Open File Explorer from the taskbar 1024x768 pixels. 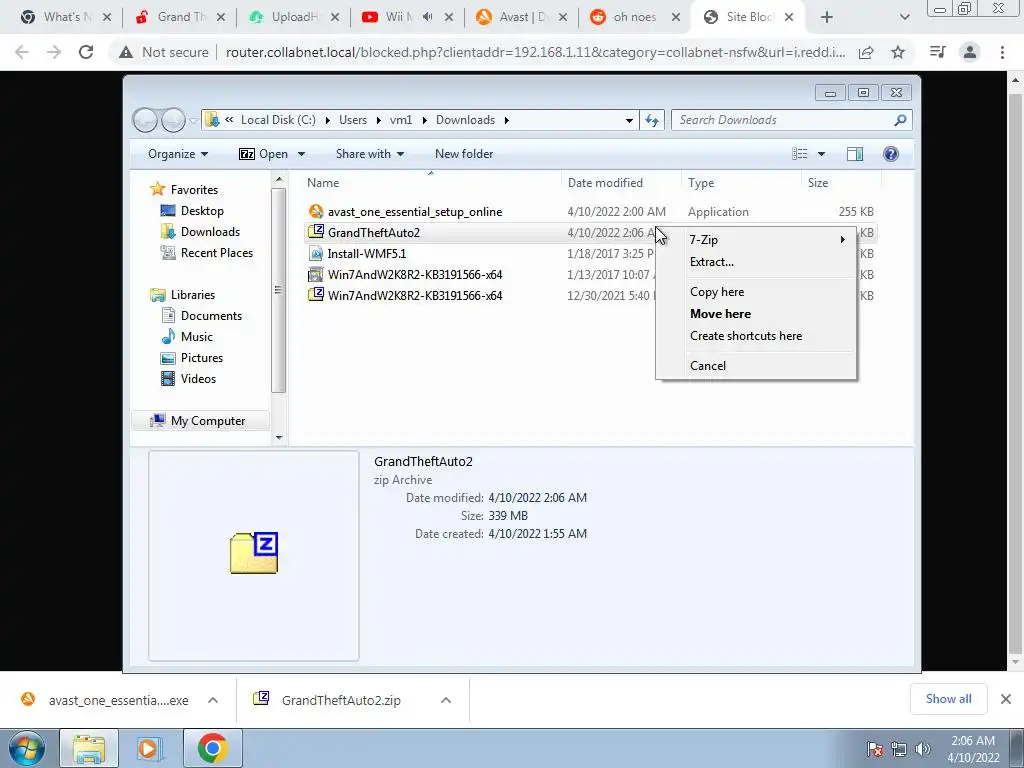coord(89,748)
